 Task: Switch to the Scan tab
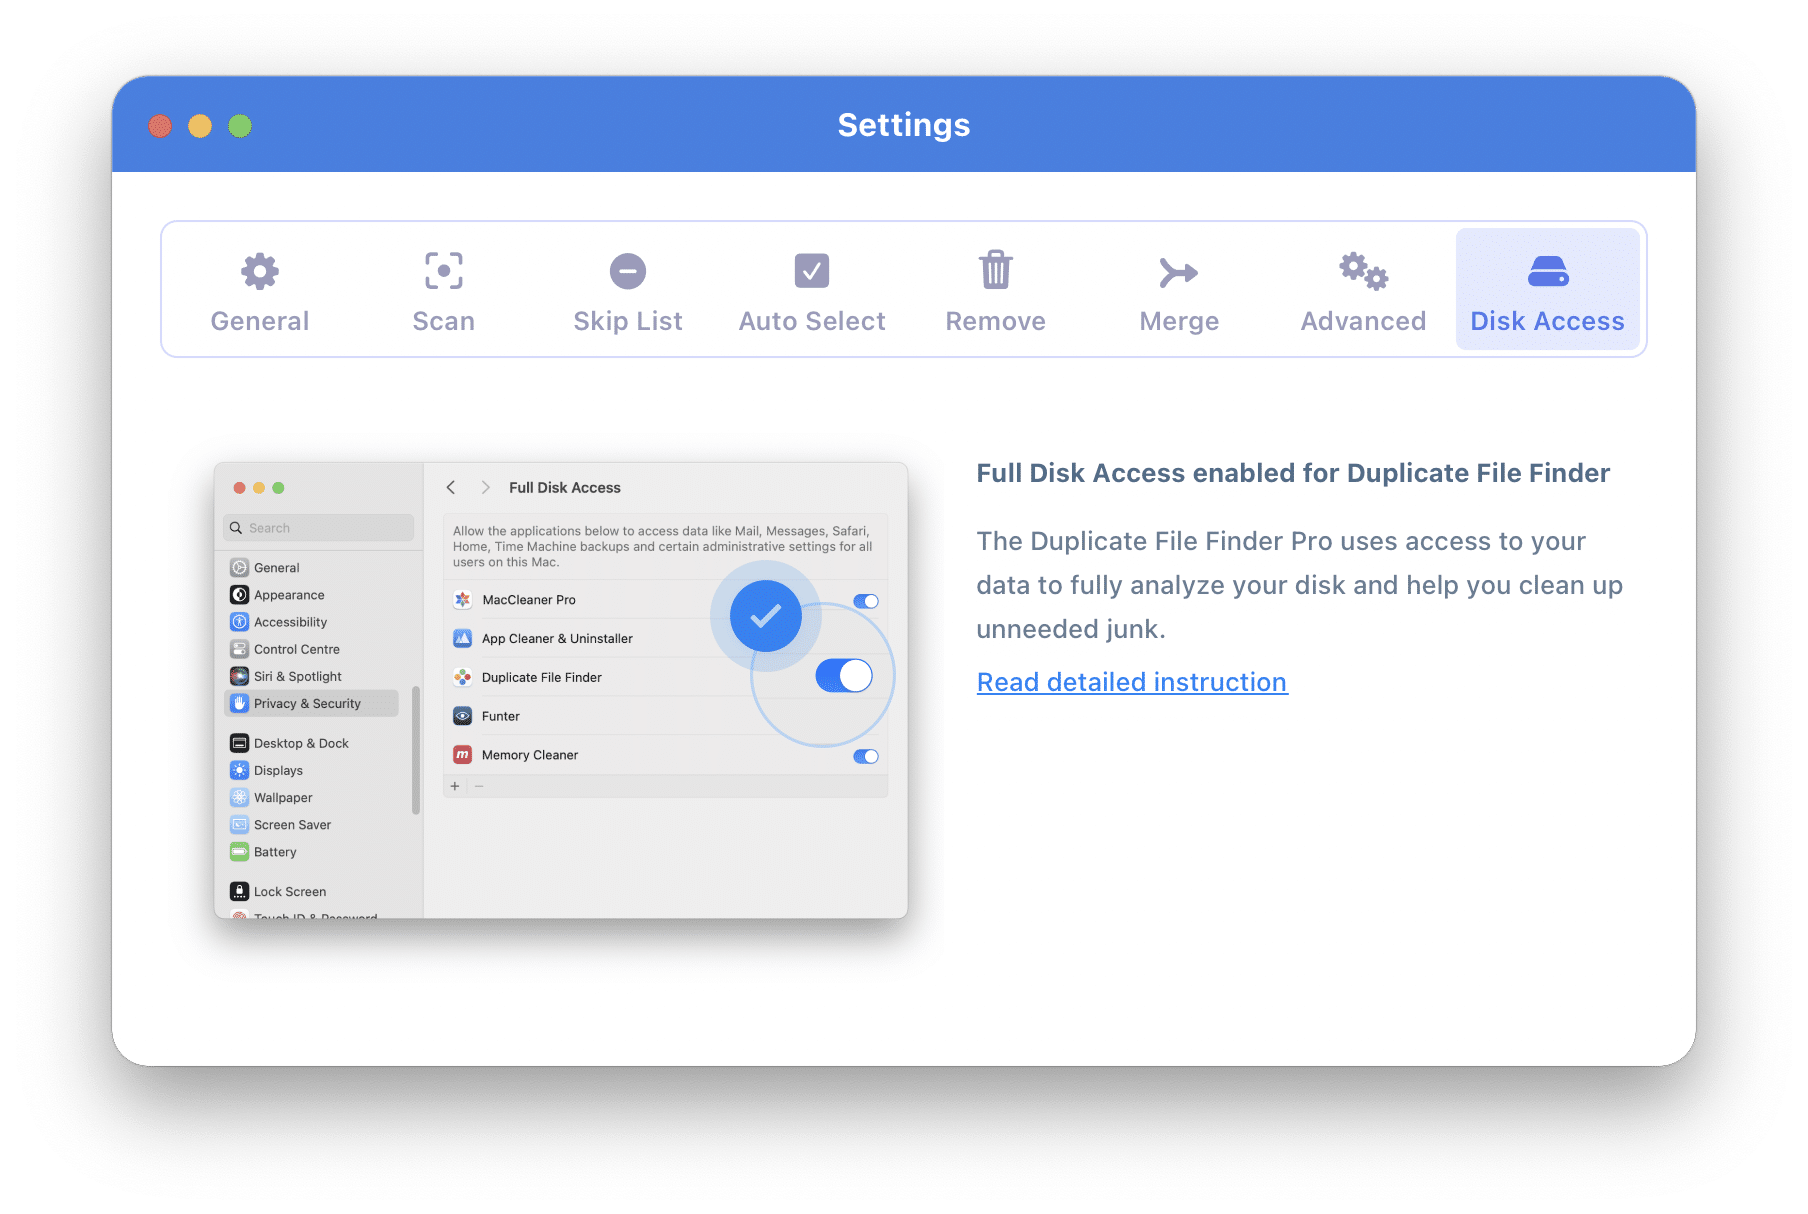click(x=444, y=290)
